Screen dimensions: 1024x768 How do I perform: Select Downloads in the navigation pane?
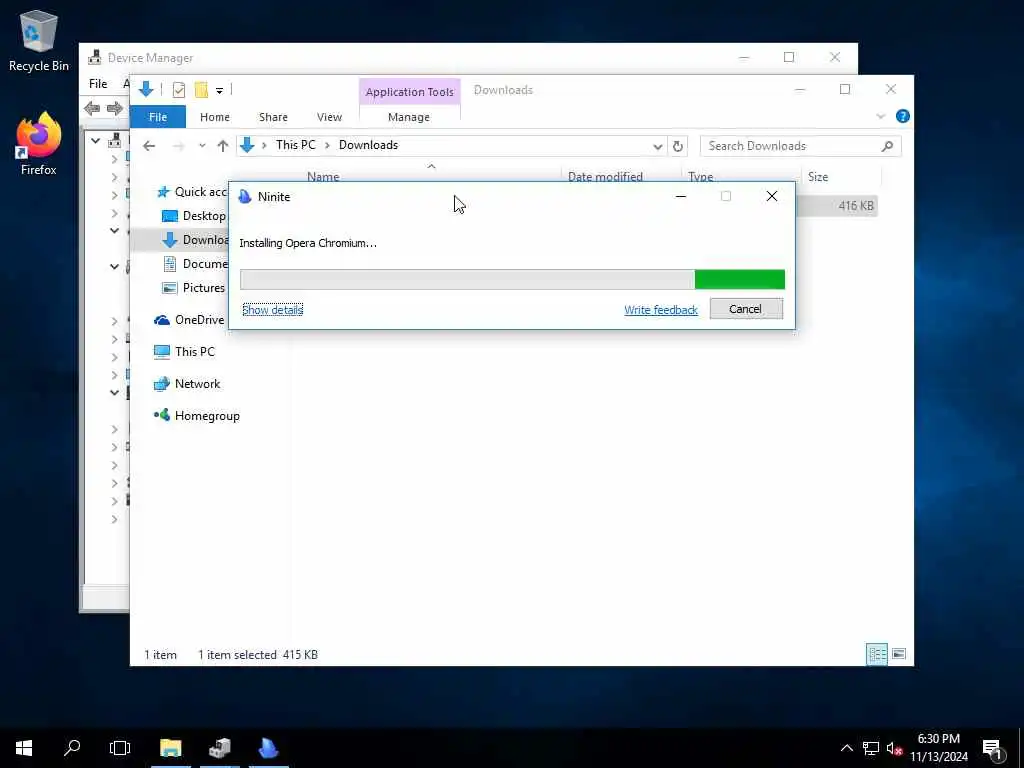[195, 240]
